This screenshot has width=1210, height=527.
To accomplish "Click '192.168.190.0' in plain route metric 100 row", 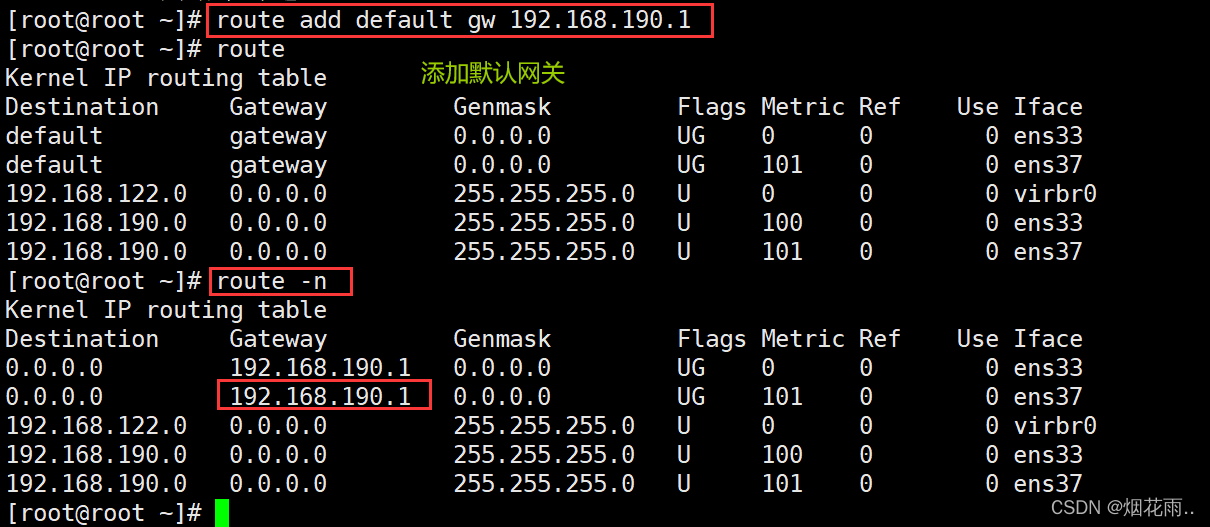I will [96, 223].
